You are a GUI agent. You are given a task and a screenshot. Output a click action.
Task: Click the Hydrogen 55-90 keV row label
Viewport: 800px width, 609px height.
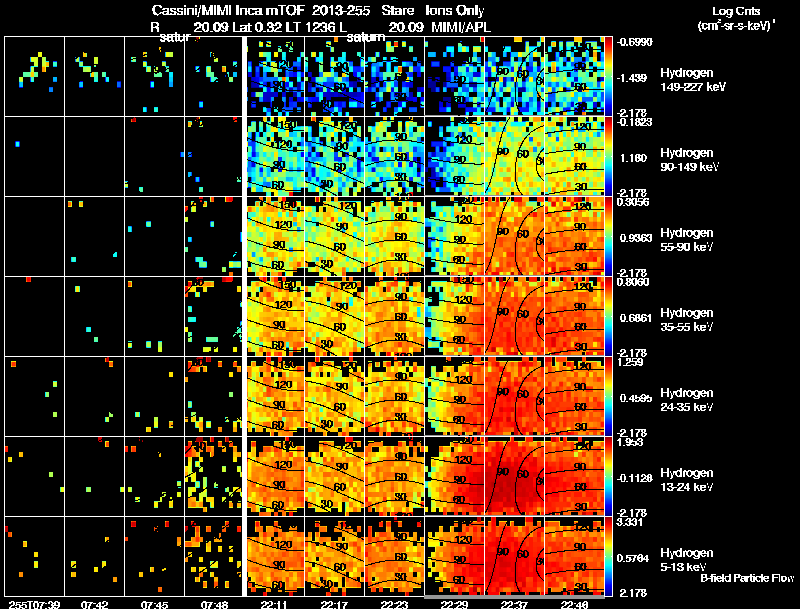pyautogui.click(x=687, y=240)
